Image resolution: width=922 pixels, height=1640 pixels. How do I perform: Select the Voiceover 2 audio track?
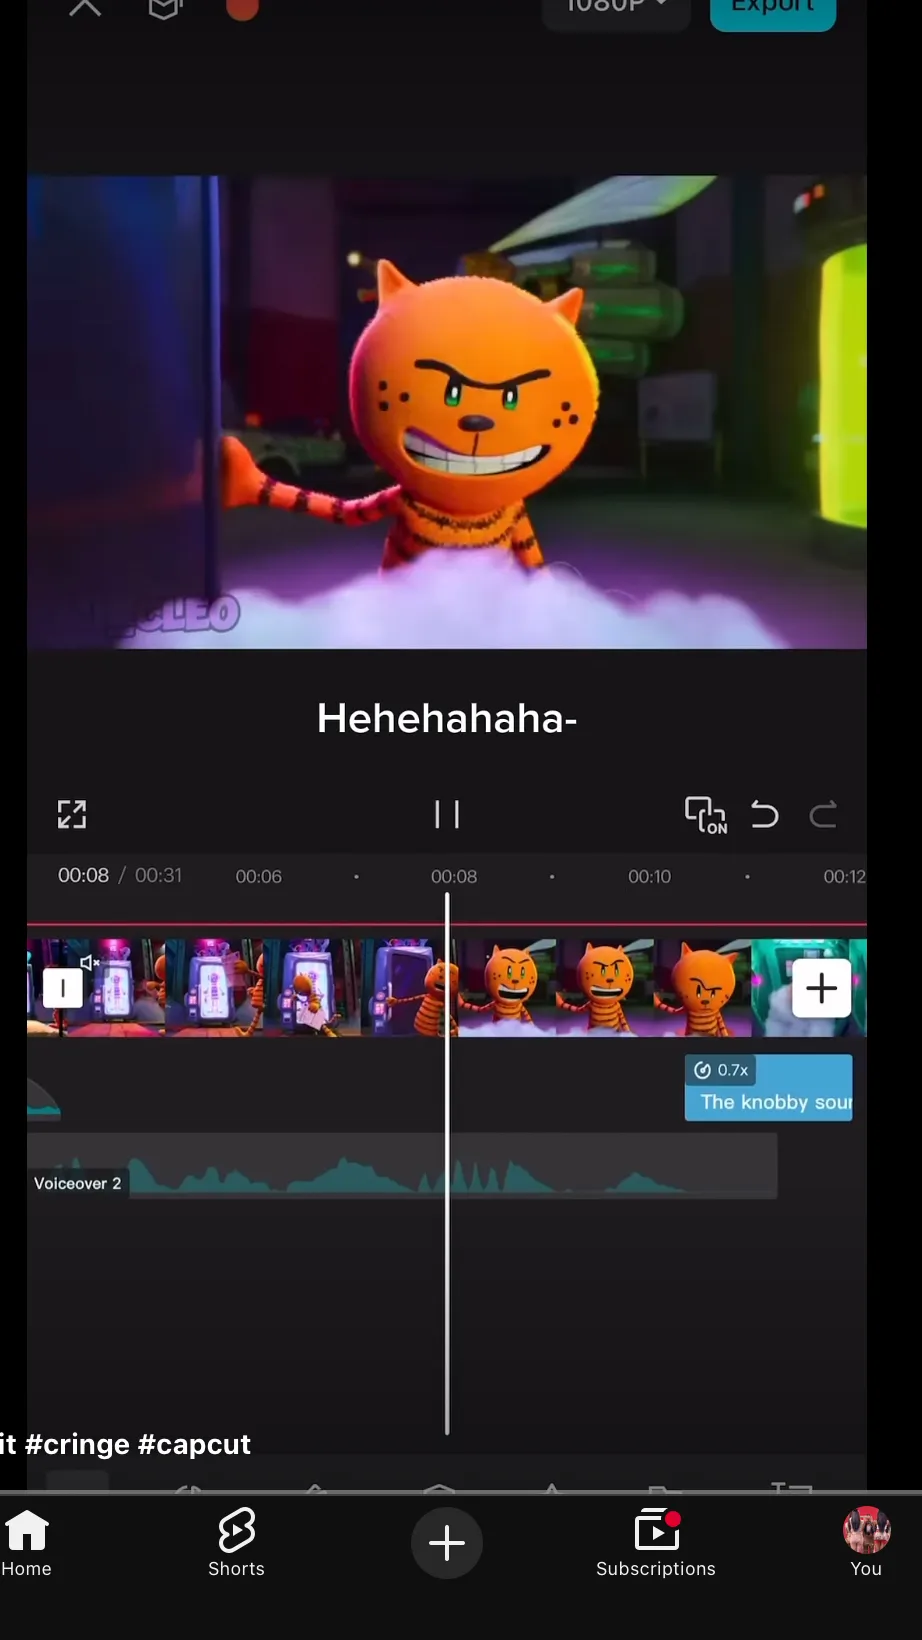[402, 1166]
